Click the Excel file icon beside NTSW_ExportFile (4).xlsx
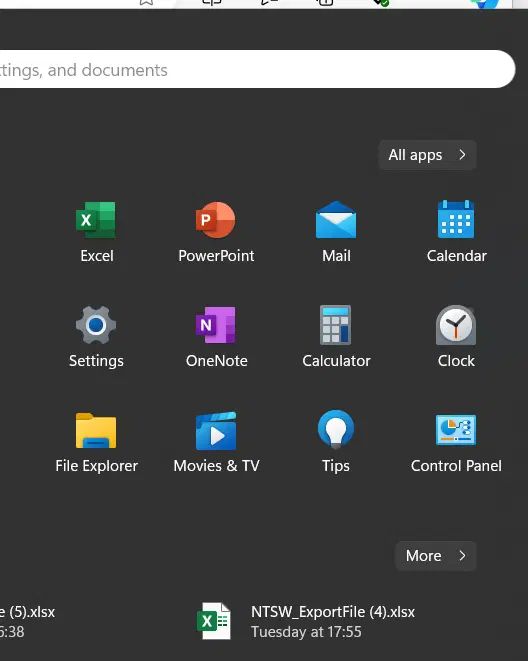The height and width of the screenshot is (661, 528). pos(214,621)
